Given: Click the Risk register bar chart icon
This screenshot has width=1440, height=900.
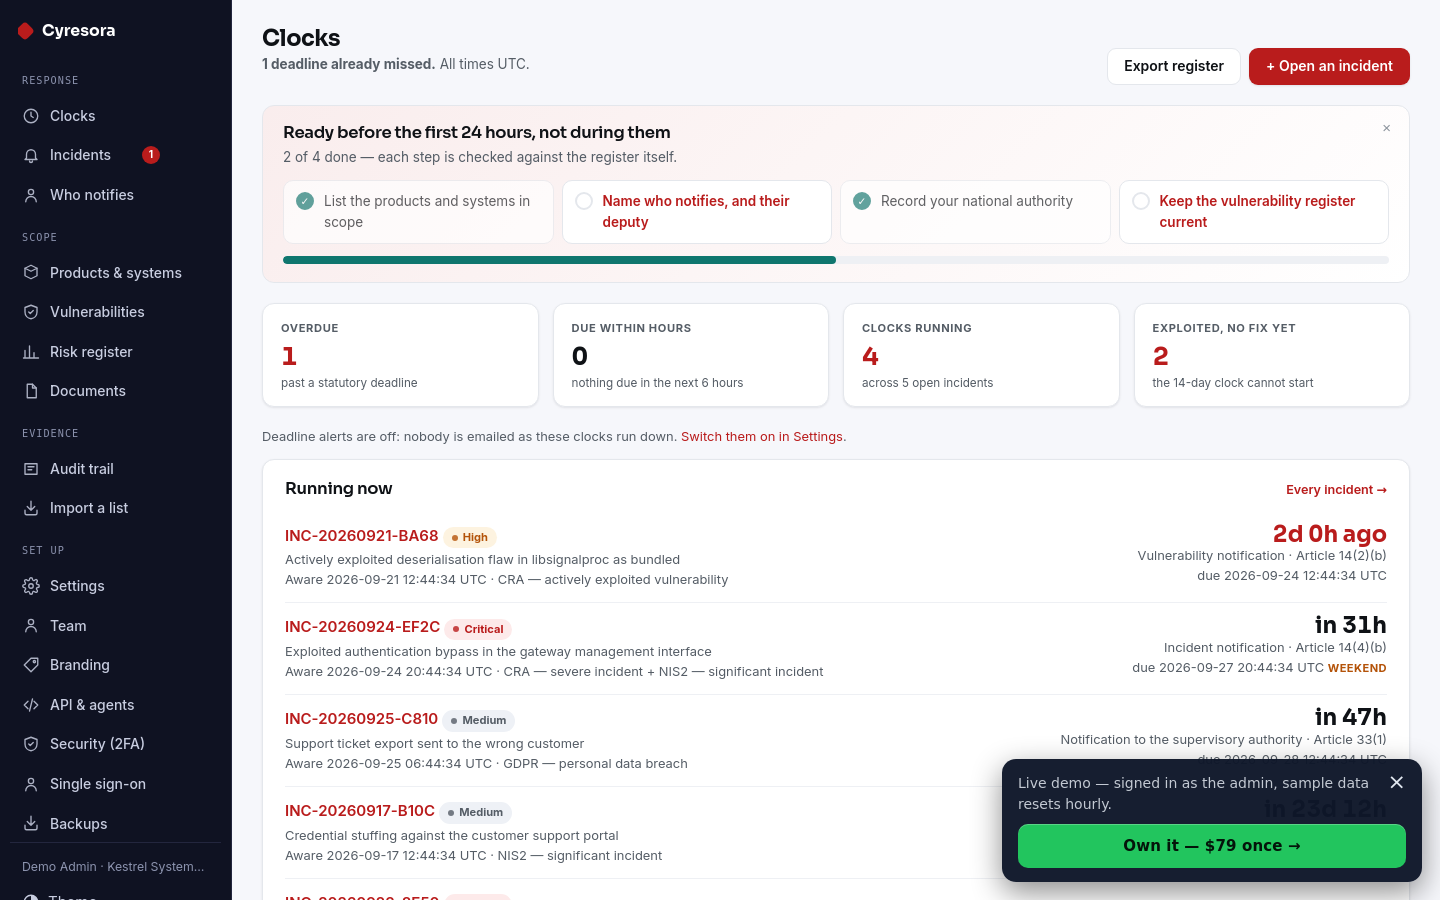Looking at the screenshot, I should 31,352.
